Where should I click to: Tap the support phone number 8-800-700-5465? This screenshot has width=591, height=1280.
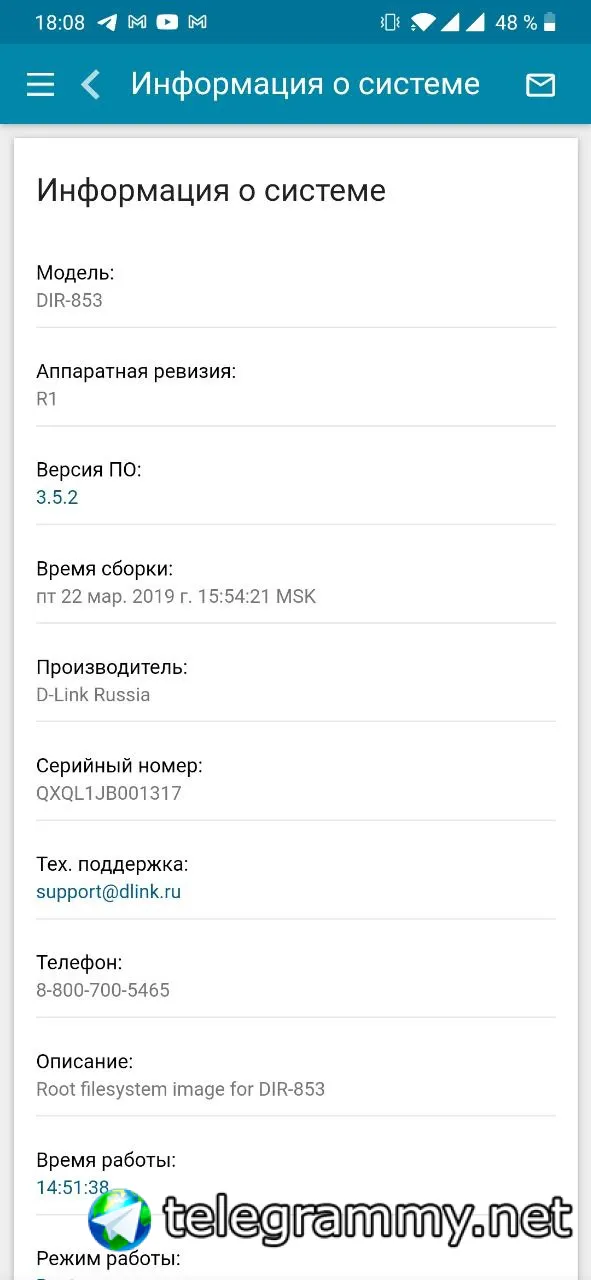[x=103, y=990]
